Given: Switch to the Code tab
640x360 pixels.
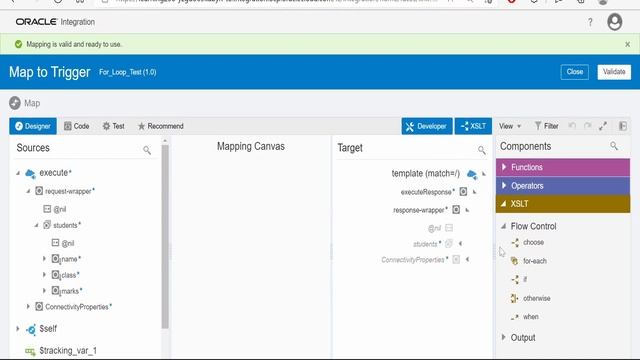Looking at the screenshot, I should click(x=77, y=126).
